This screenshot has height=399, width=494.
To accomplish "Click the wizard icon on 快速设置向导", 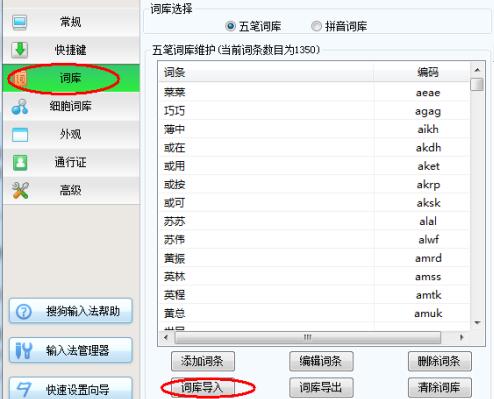I will (x=24, y=389).
